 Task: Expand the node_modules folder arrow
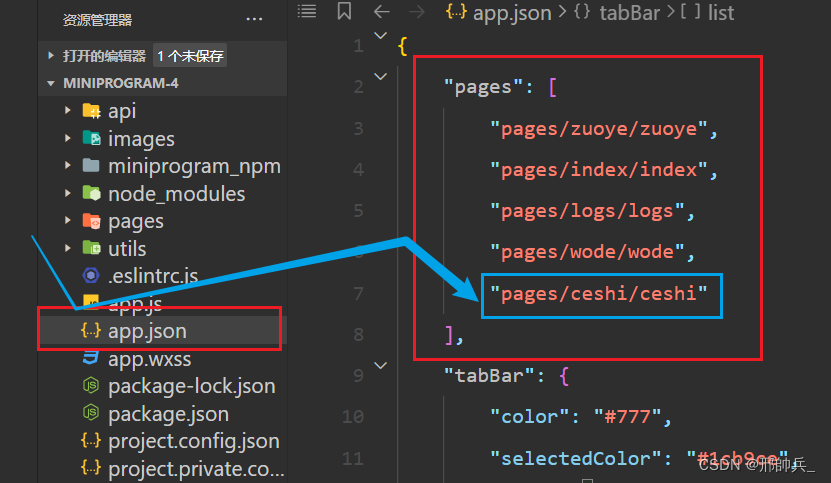coord(68,193)
